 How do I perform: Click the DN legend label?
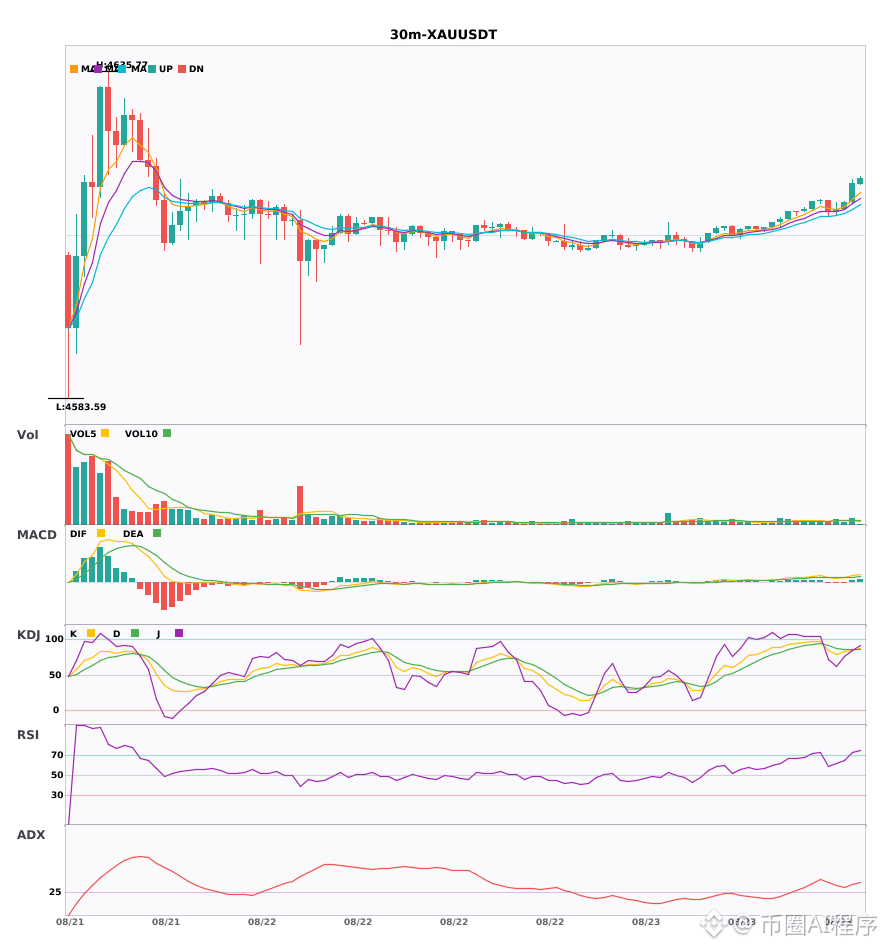pyautogui.click(x=196, y=69)
